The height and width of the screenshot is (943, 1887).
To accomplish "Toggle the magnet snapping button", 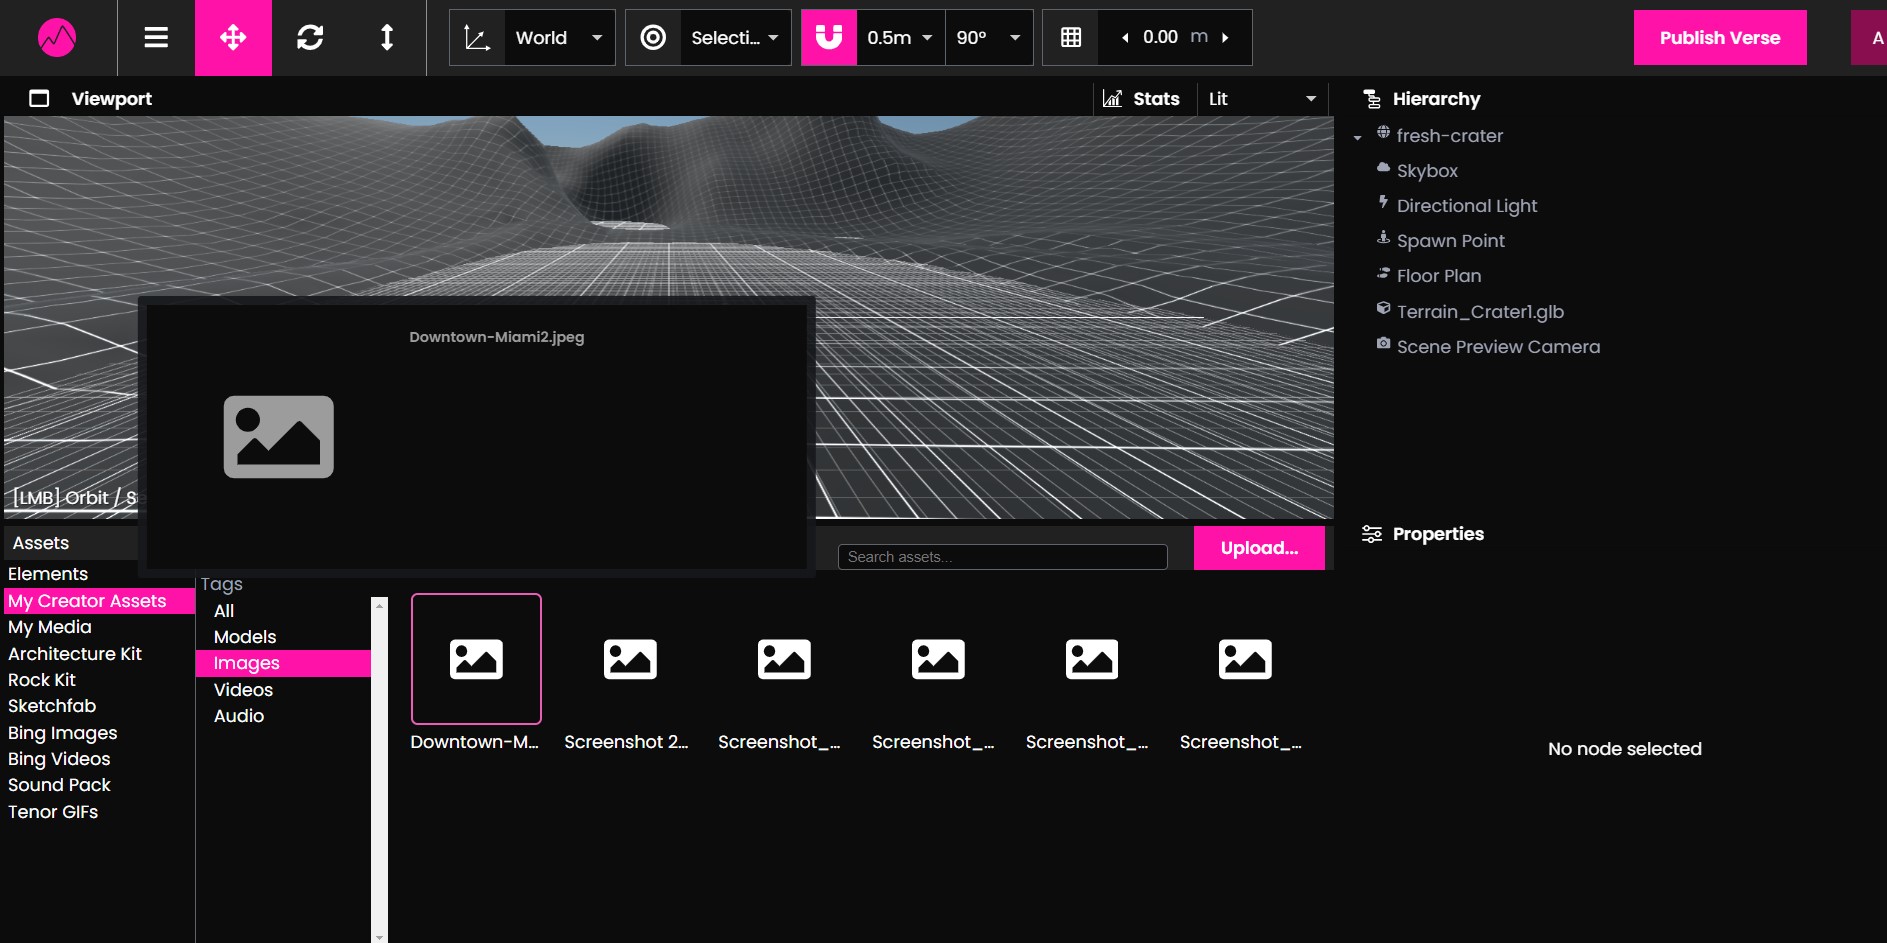I will click(x=829, y=38).
